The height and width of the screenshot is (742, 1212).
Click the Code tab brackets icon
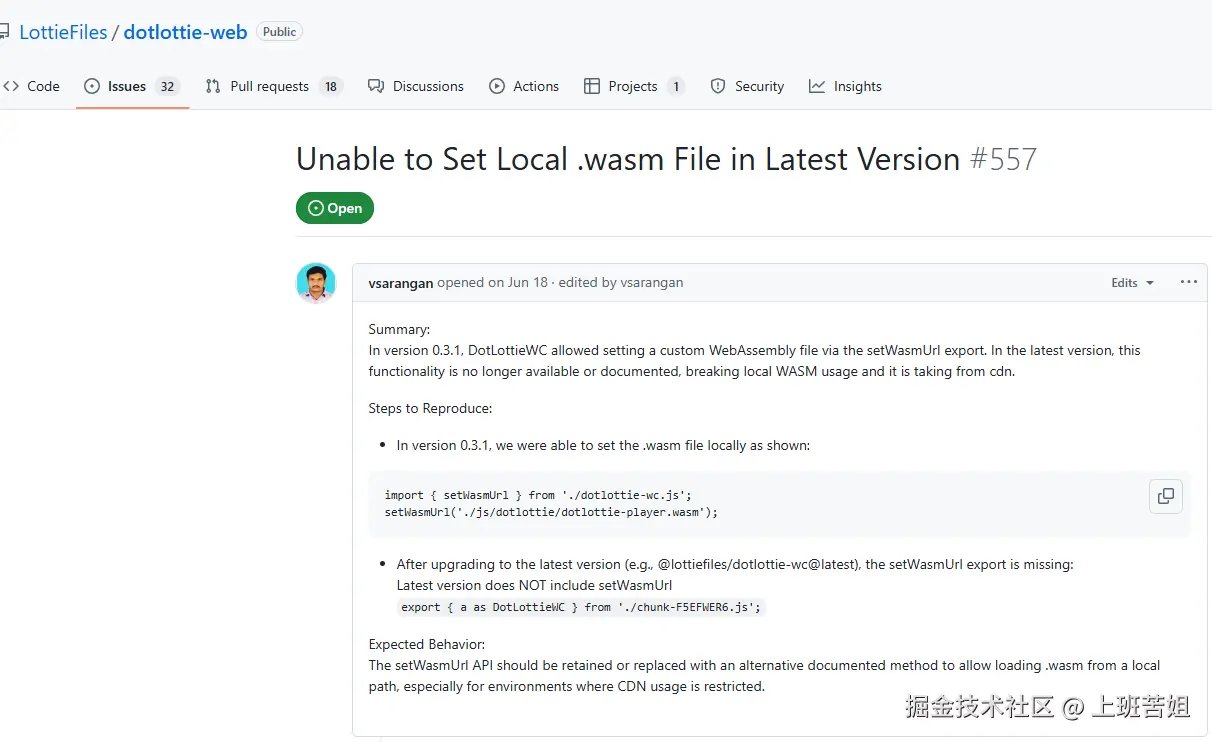pos(11,86)
